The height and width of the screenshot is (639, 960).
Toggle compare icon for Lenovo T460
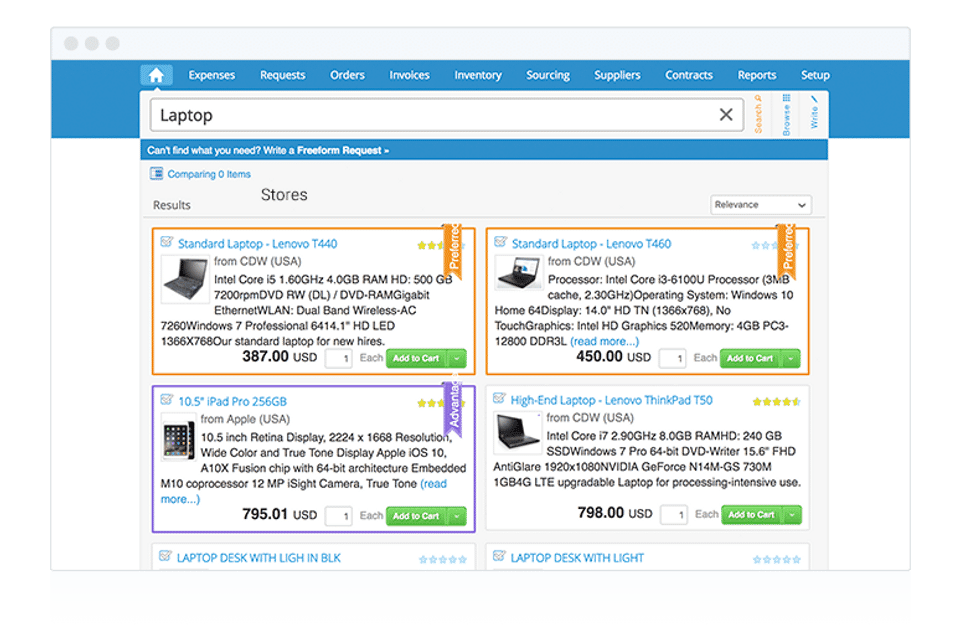coord(500,242)
